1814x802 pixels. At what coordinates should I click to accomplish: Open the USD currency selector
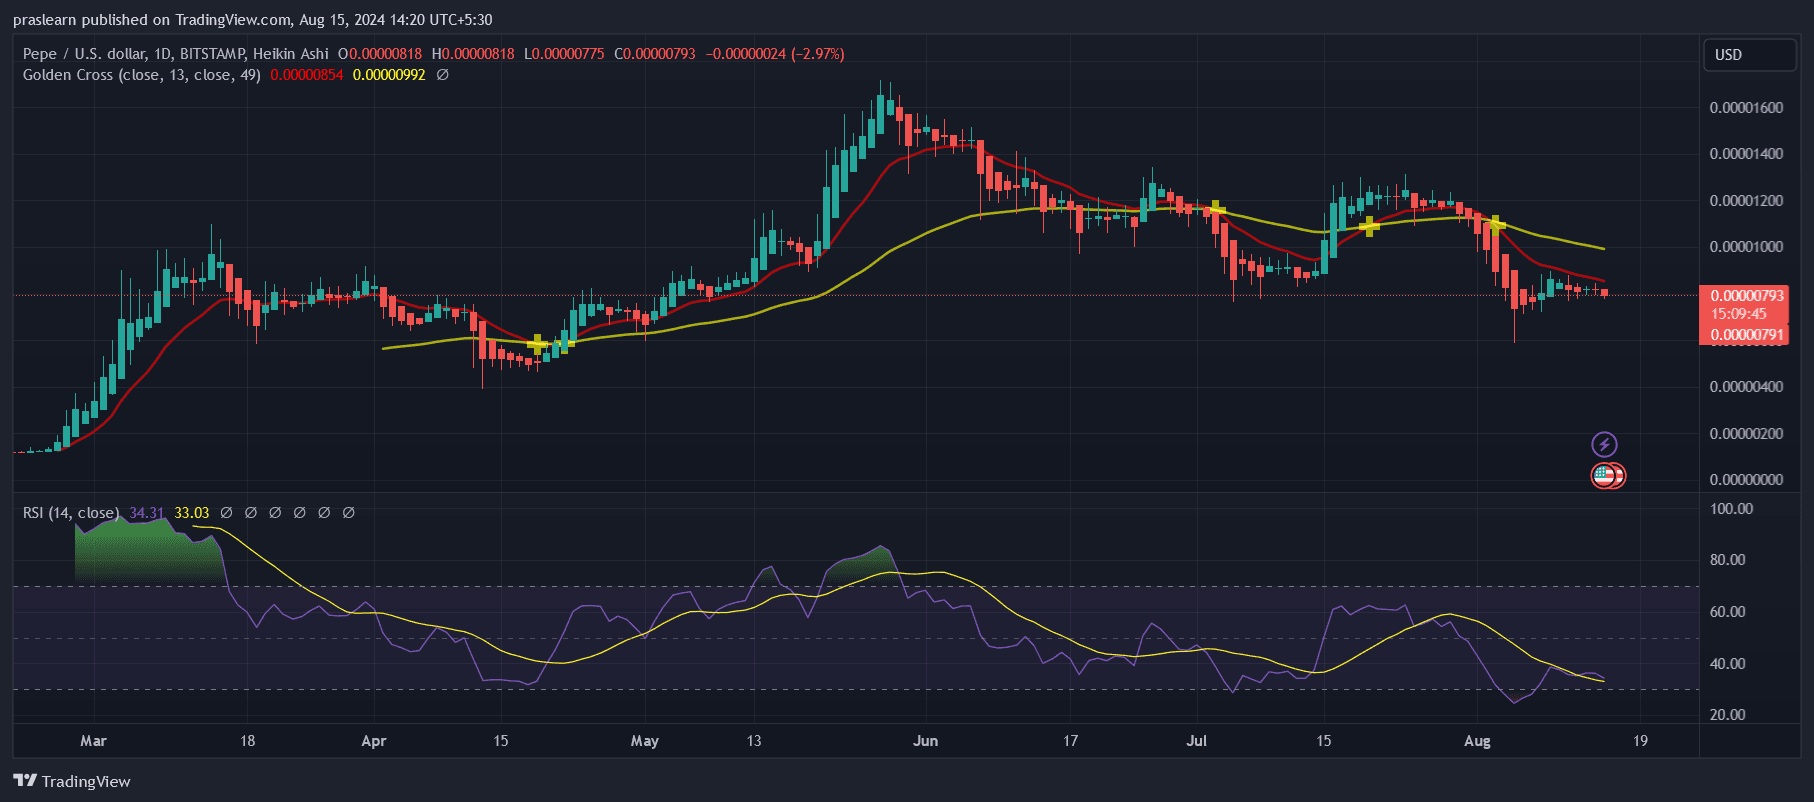[x=1749, y=55]
